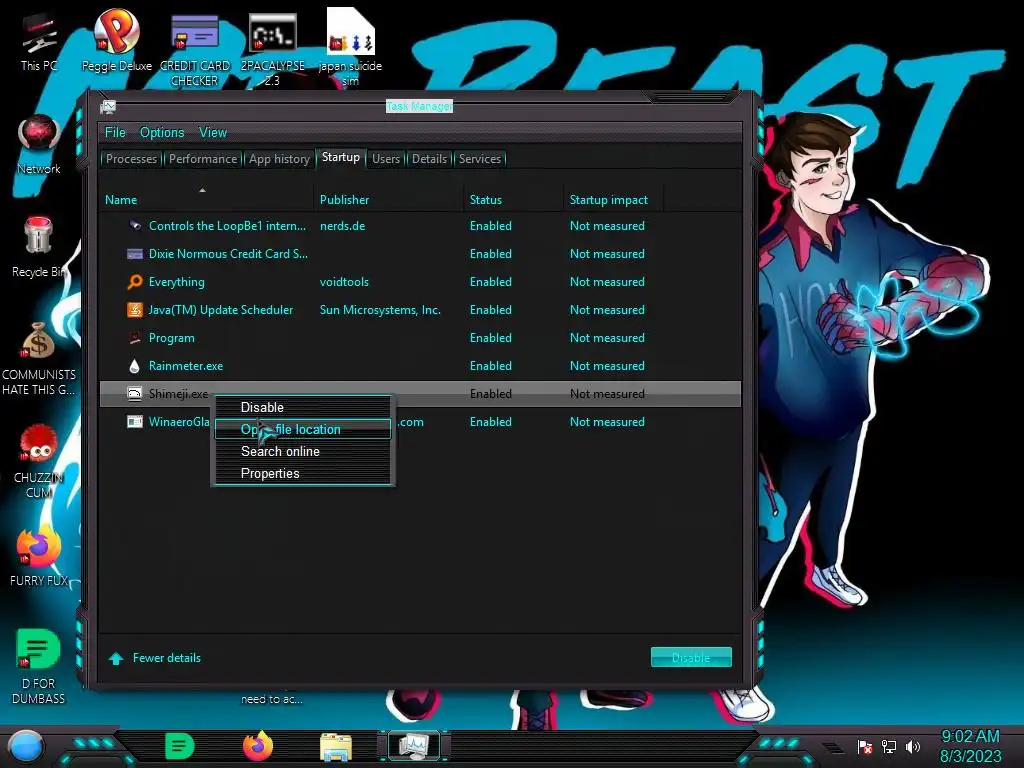The width and height of the screenshot is (1024, 768).
Task: Click the voidtools publisher cell
Action: 344,282
